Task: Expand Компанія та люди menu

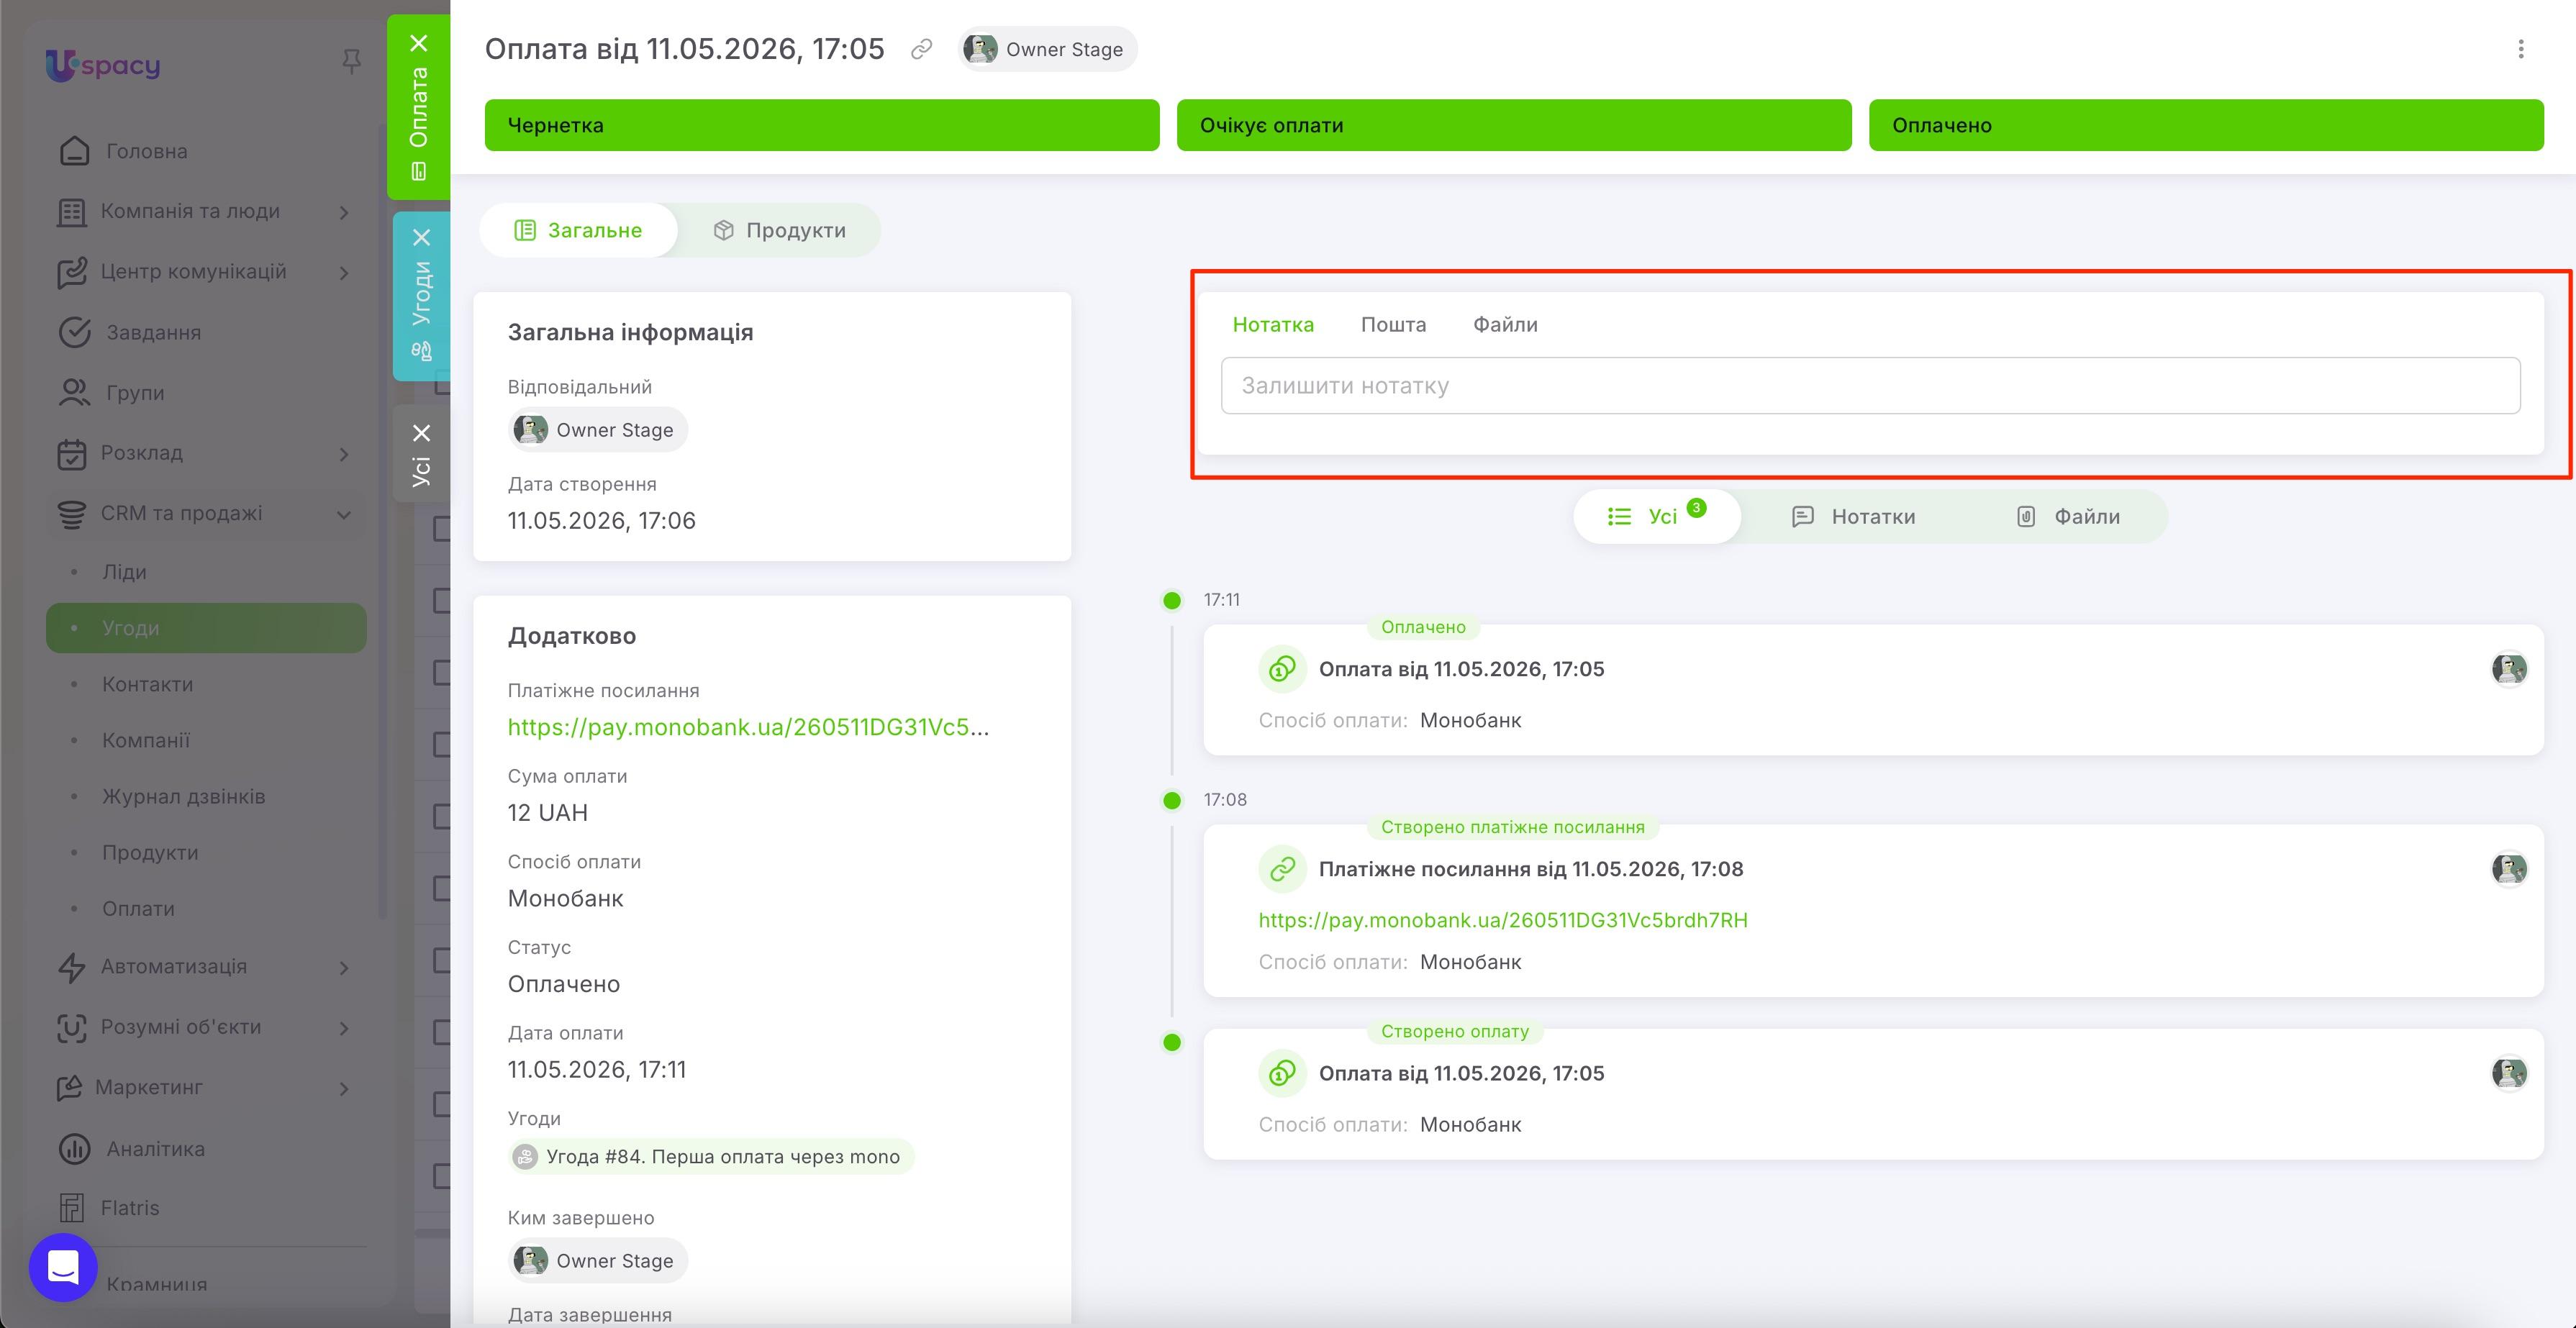Action: [x=344, y=212]
